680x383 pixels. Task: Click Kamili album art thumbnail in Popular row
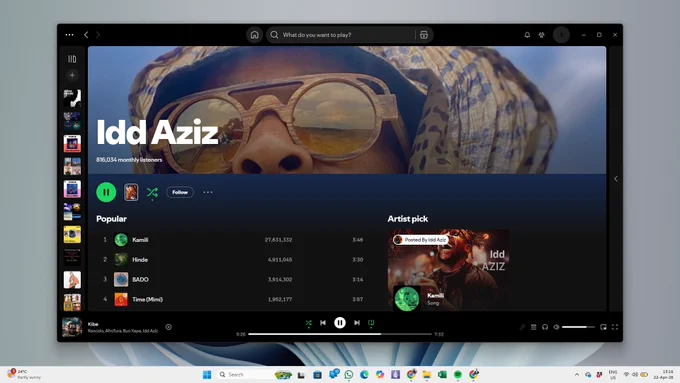pyautogui.click(x=121, y=240)
